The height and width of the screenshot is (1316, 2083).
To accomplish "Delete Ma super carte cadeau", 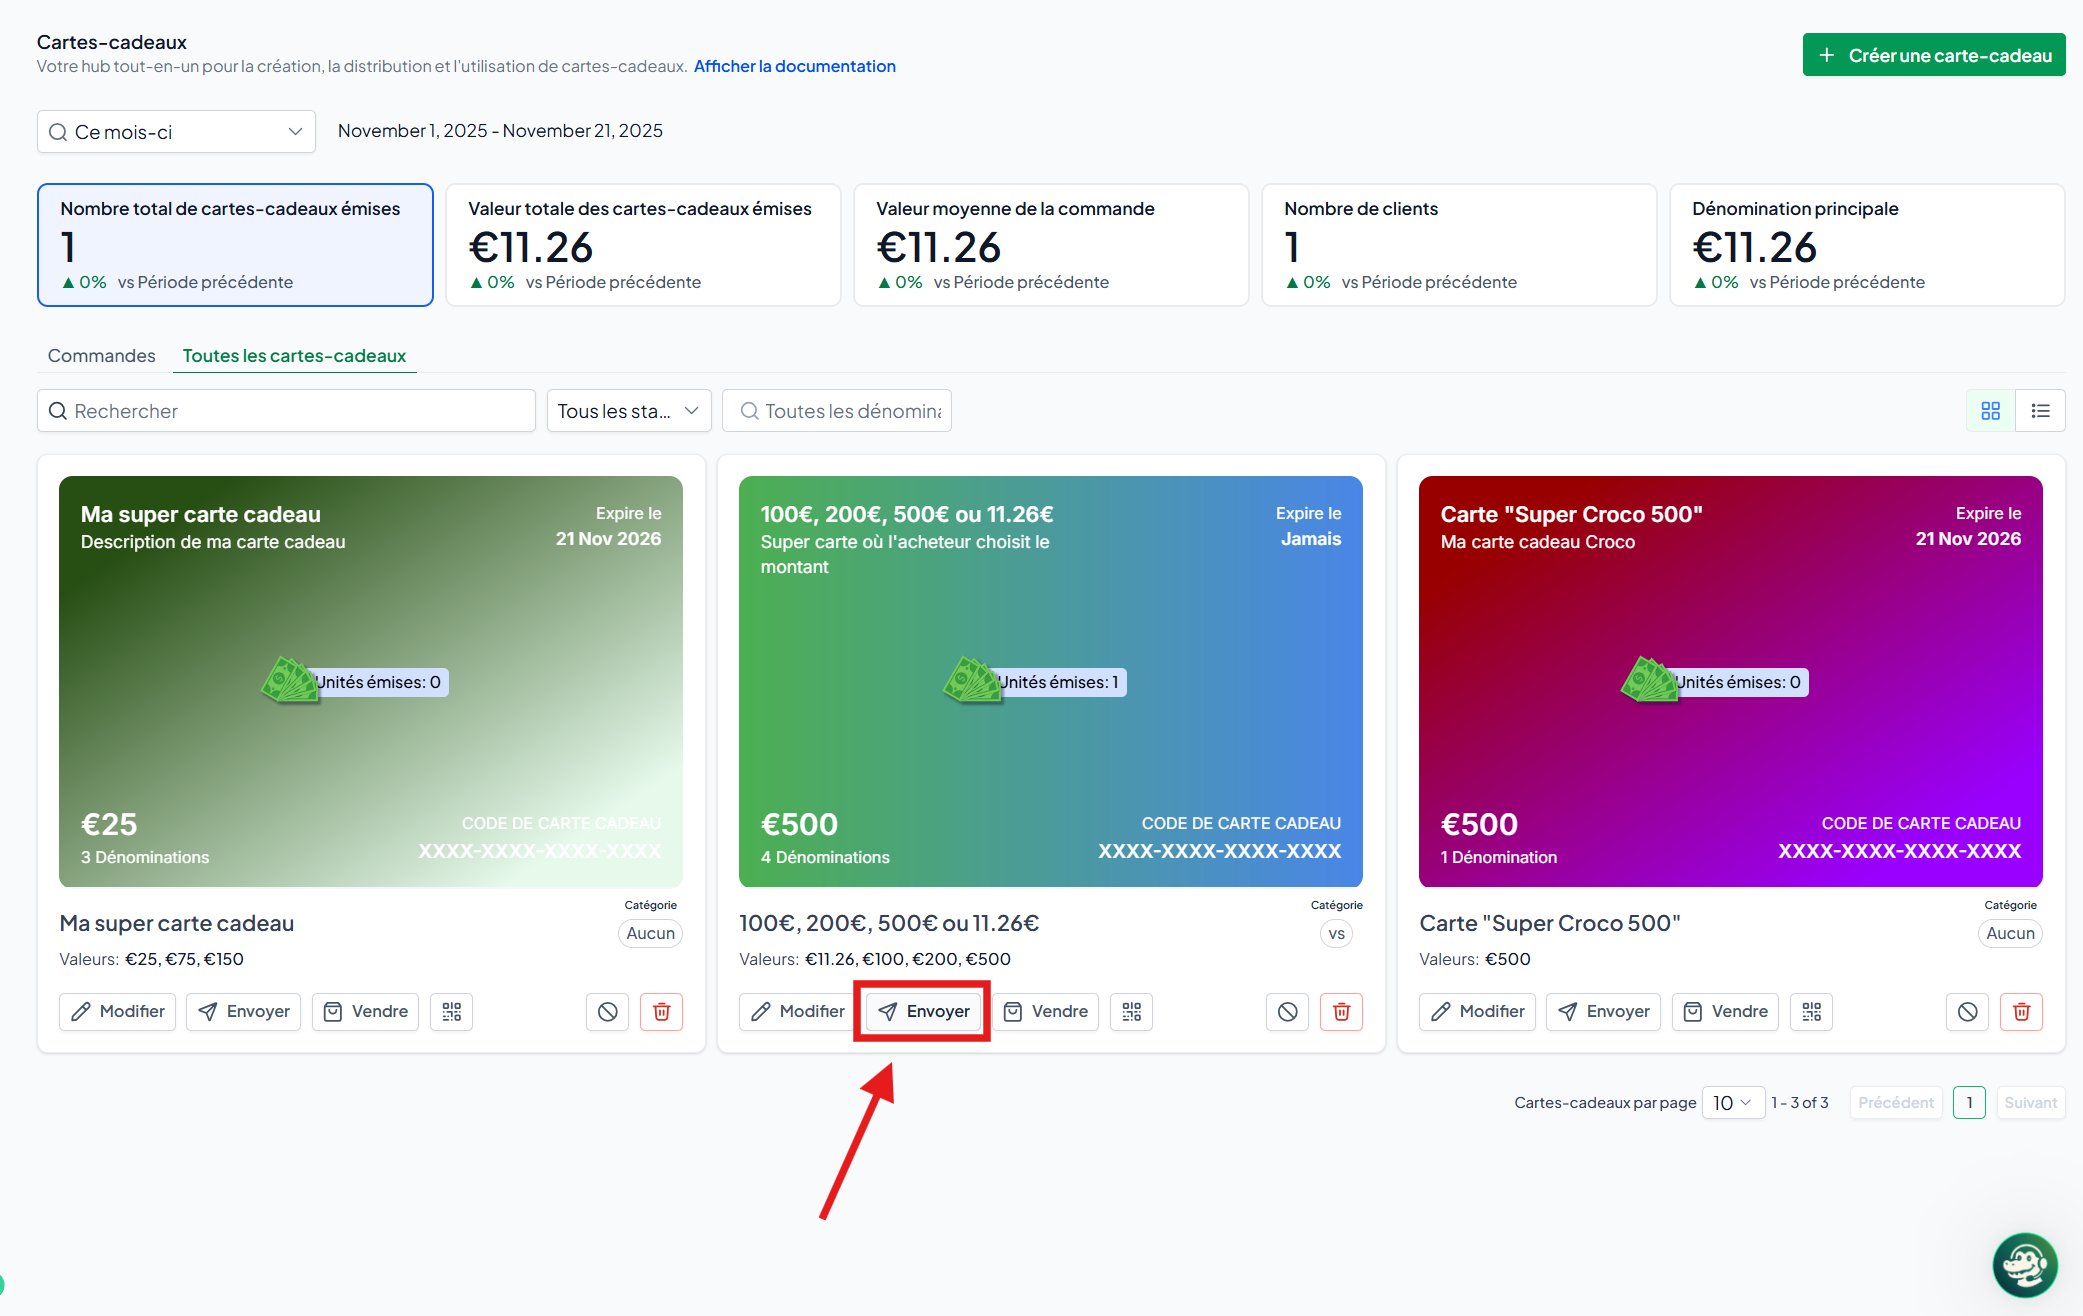I will pos(661,1012).
